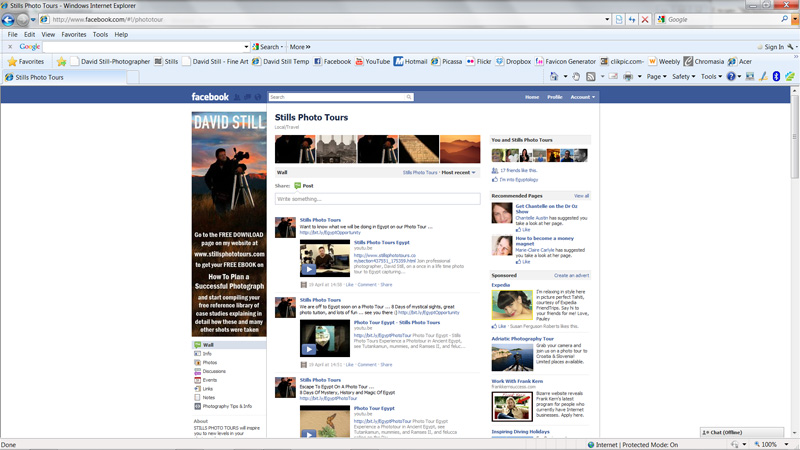Click the Events calendar icon in sidebar

197,380
